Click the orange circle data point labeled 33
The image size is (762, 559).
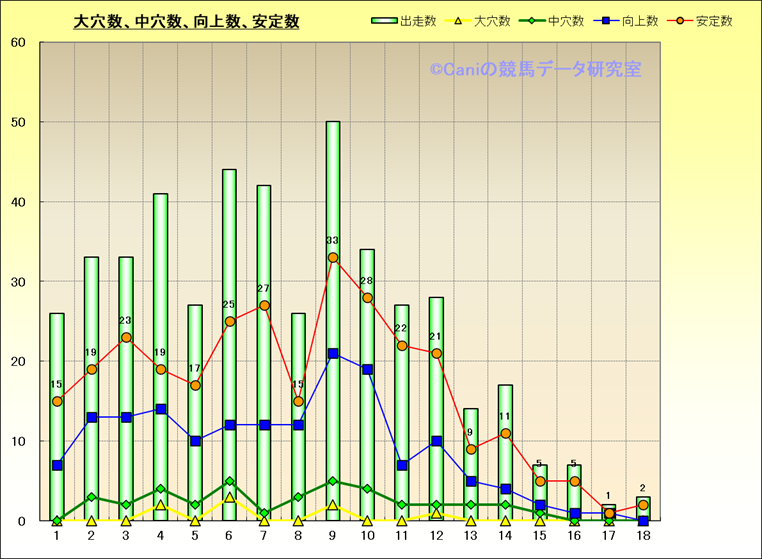click(x=333, y=258)
